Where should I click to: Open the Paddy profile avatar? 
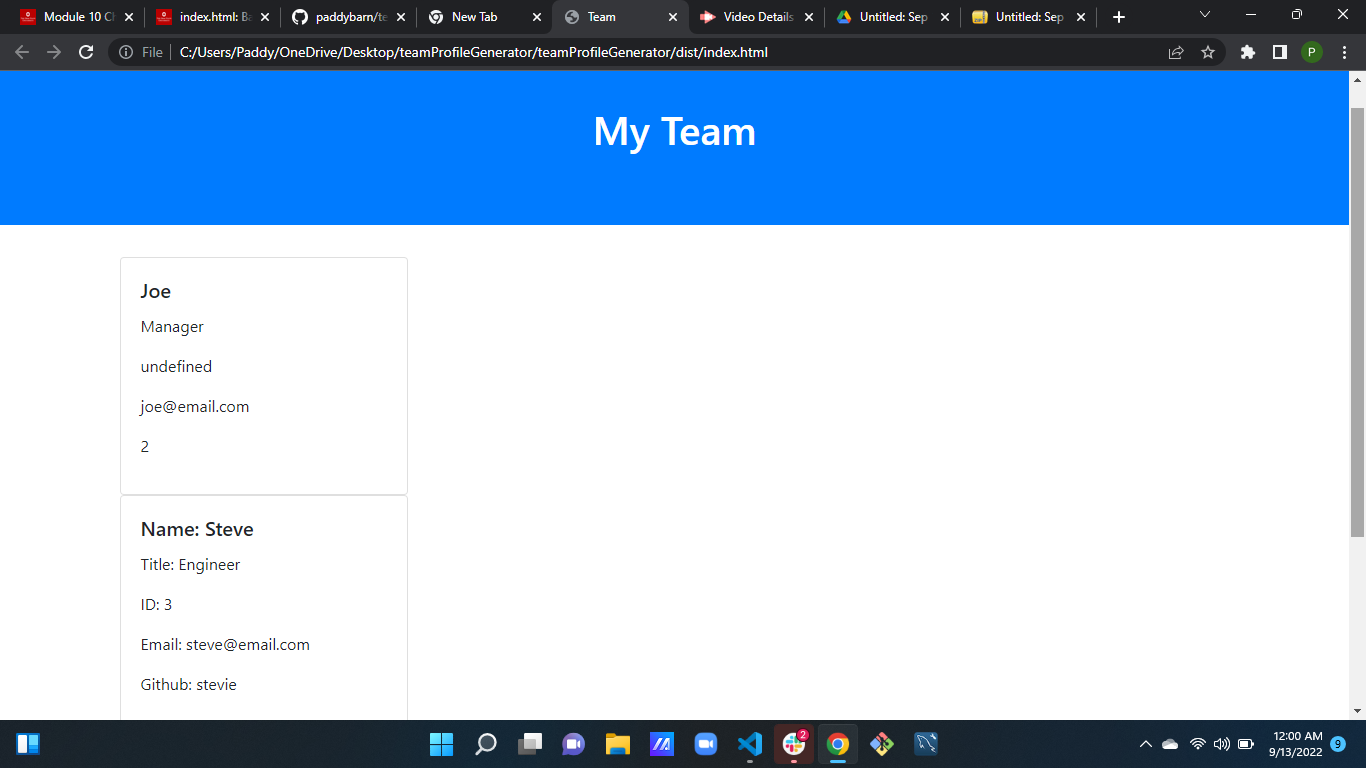[x=1312, y=52]
